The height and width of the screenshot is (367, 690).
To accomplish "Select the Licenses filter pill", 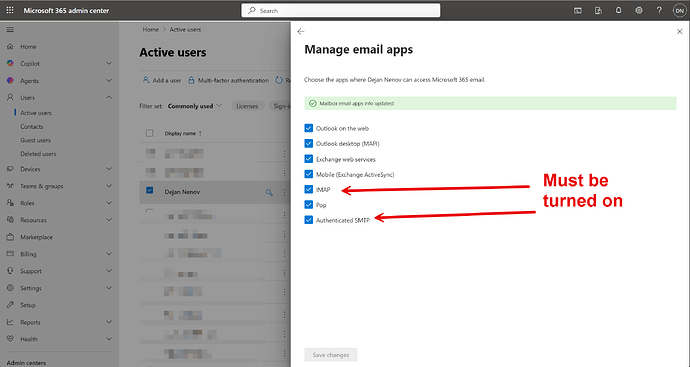I will (247, 106).
